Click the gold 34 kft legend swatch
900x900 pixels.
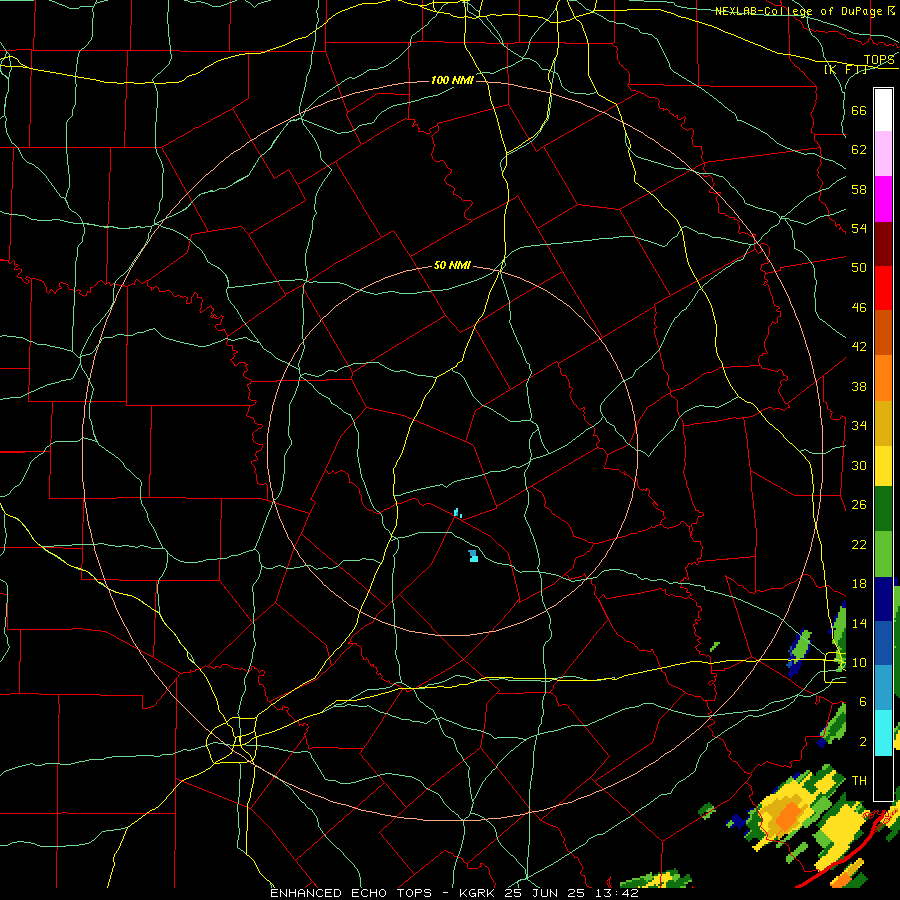(x=883, y=423)
